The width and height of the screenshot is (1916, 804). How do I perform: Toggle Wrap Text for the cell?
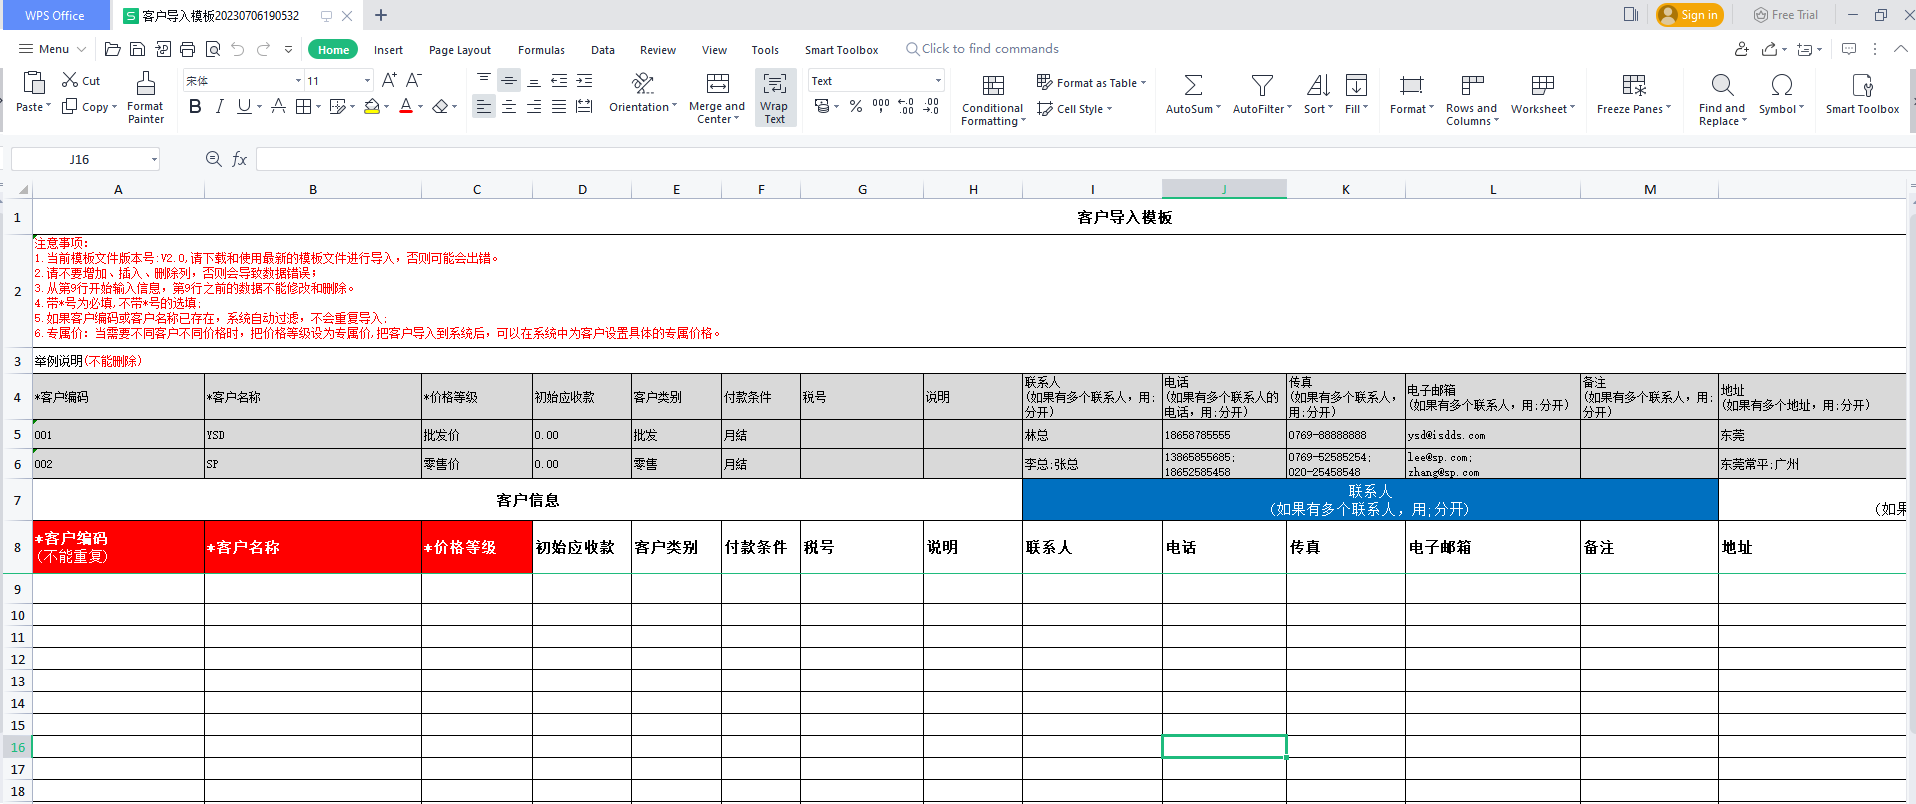774,97
